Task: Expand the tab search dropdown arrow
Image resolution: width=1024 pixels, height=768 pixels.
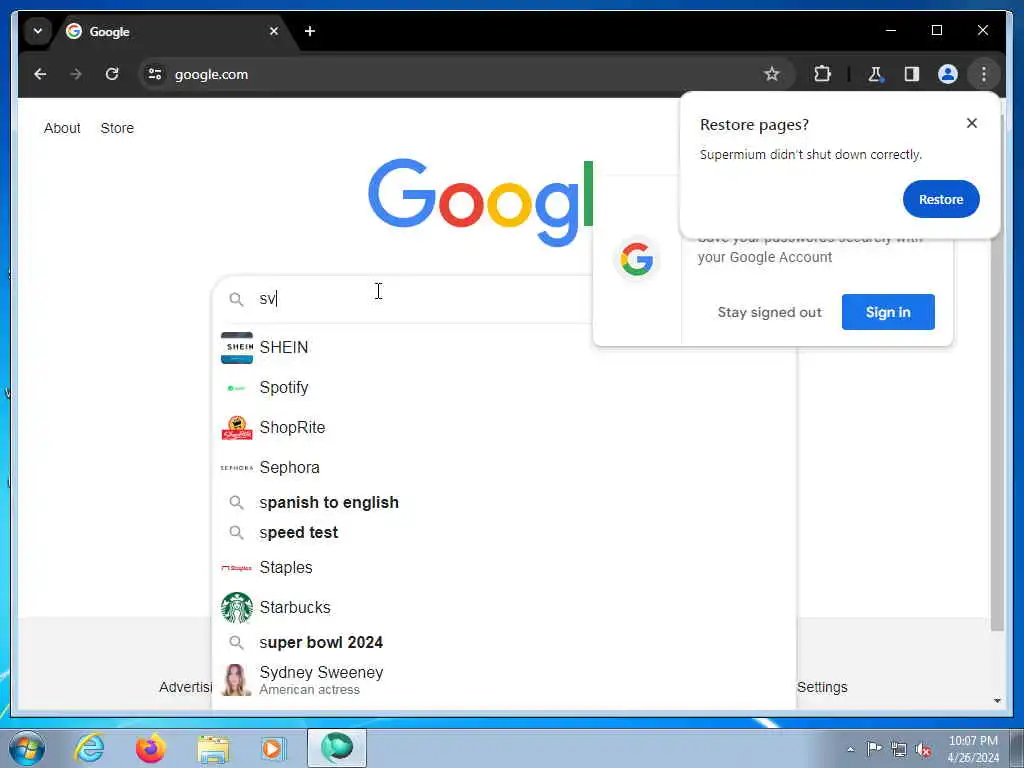Action: 38,31
